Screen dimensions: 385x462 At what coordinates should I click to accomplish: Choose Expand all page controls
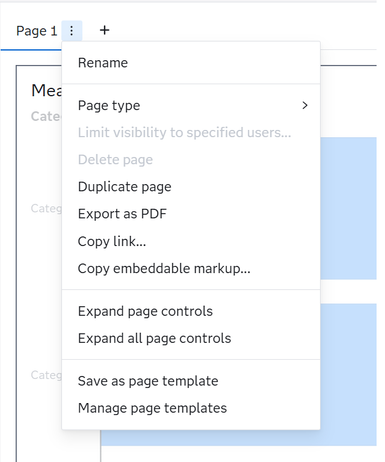(x=191, y=338)
